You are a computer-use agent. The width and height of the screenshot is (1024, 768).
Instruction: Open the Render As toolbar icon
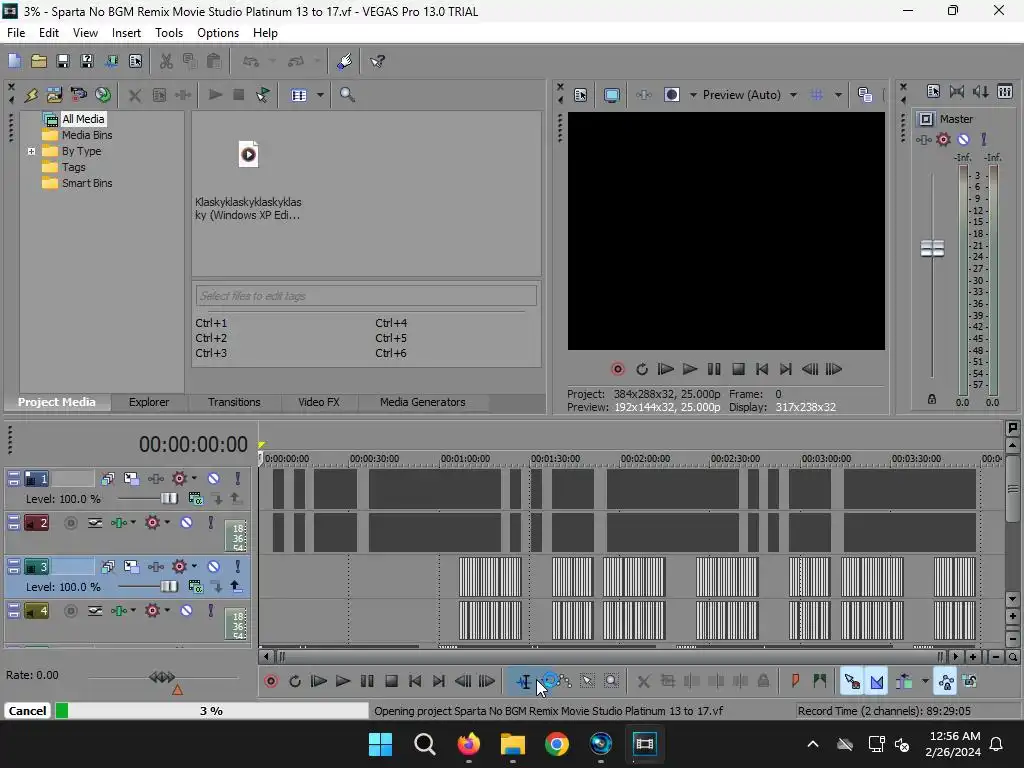pos(111,61)
